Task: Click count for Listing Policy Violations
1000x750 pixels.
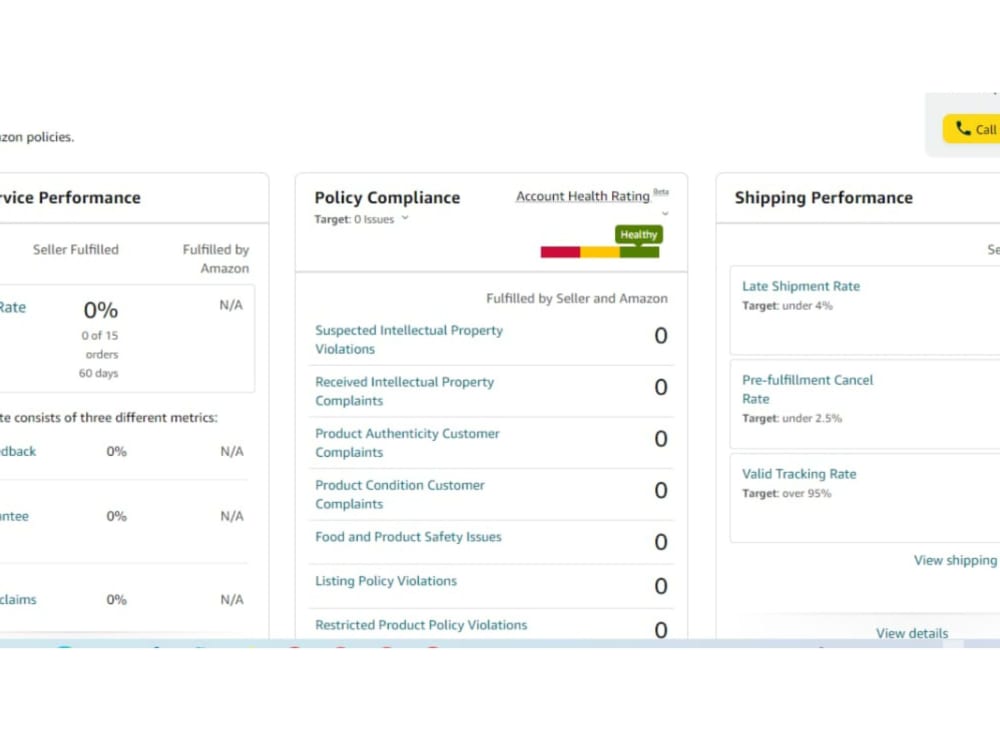Action: click(661, 586)
